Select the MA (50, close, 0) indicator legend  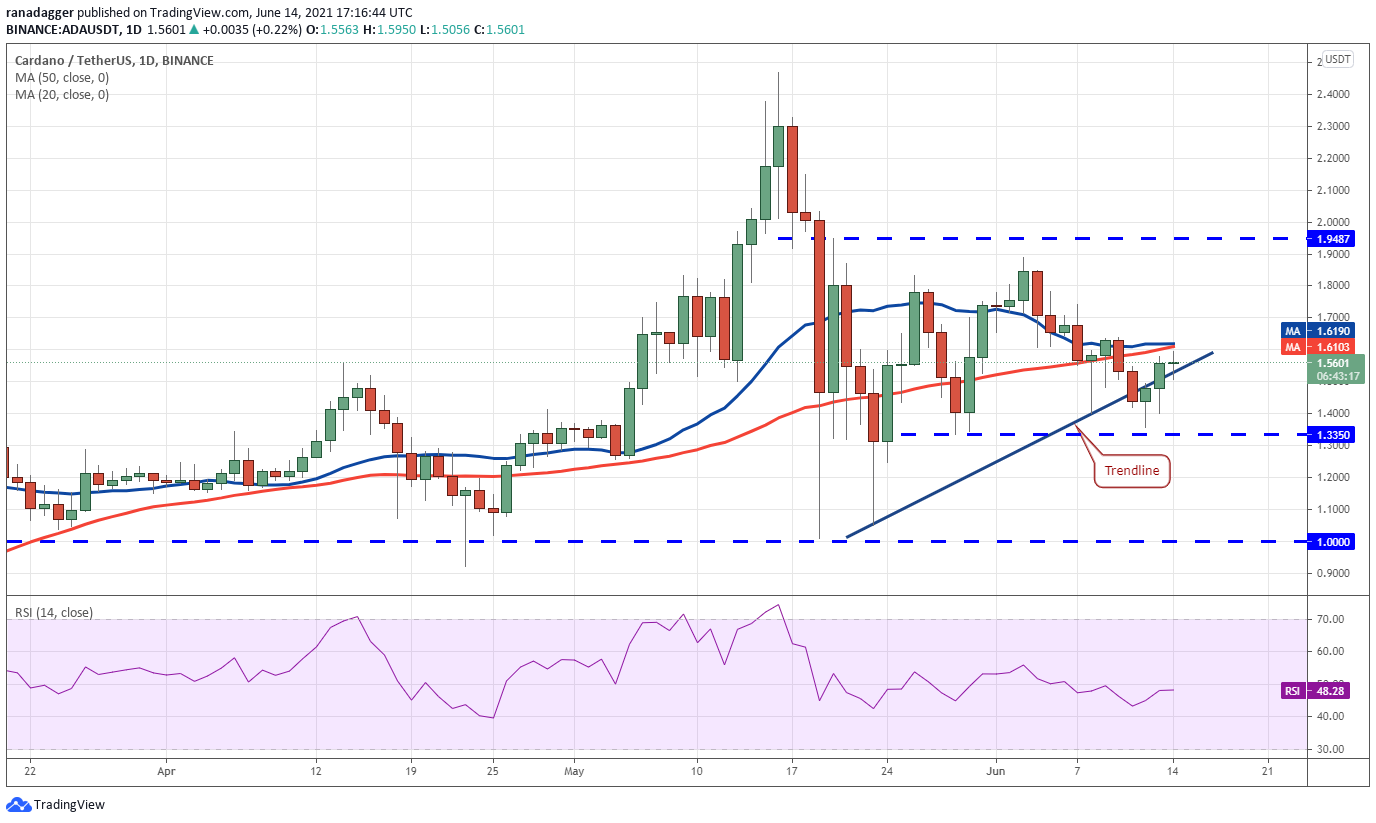pyautogui.click(x=62, y=78)
